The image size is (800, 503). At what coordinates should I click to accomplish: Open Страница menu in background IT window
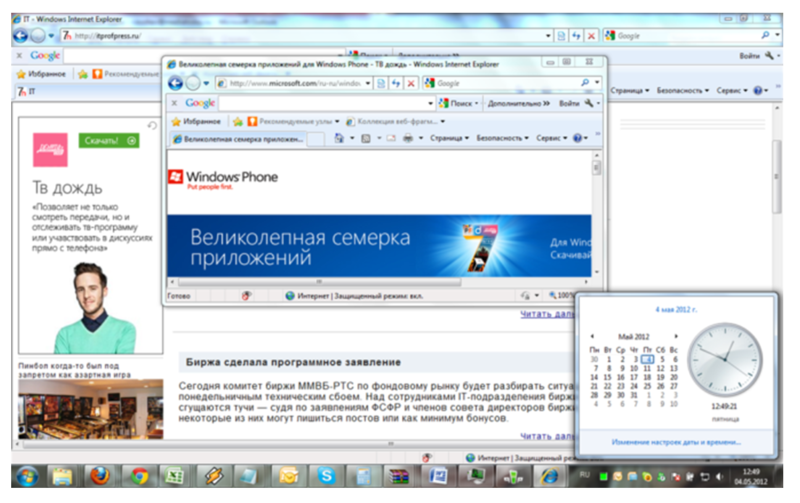tap(630, 90)
